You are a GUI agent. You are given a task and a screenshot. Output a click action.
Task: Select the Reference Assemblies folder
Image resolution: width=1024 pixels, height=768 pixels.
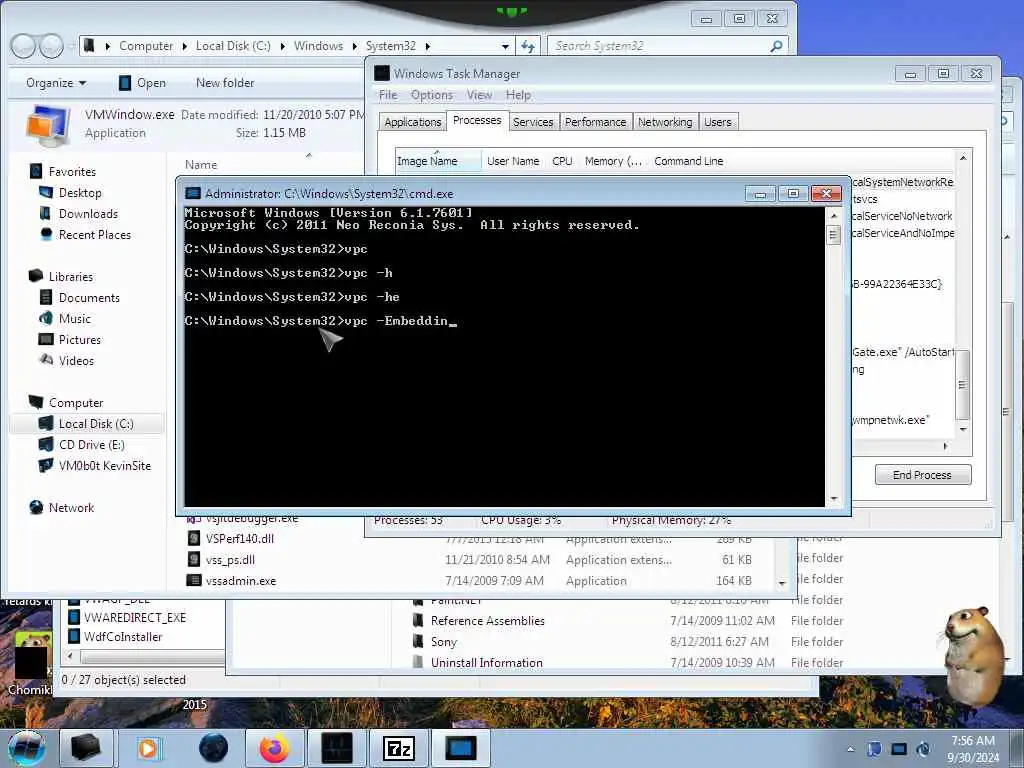click(x=487, y=620)
